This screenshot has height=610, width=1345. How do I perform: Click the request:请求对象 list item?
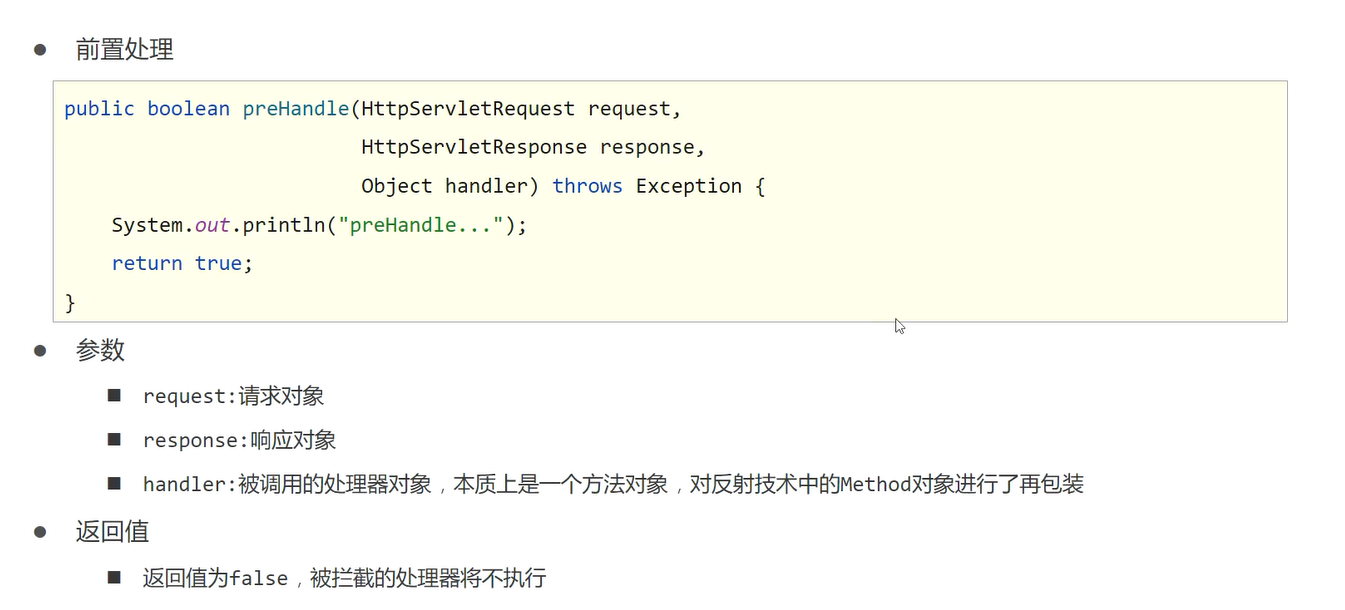tap(233, 396)
